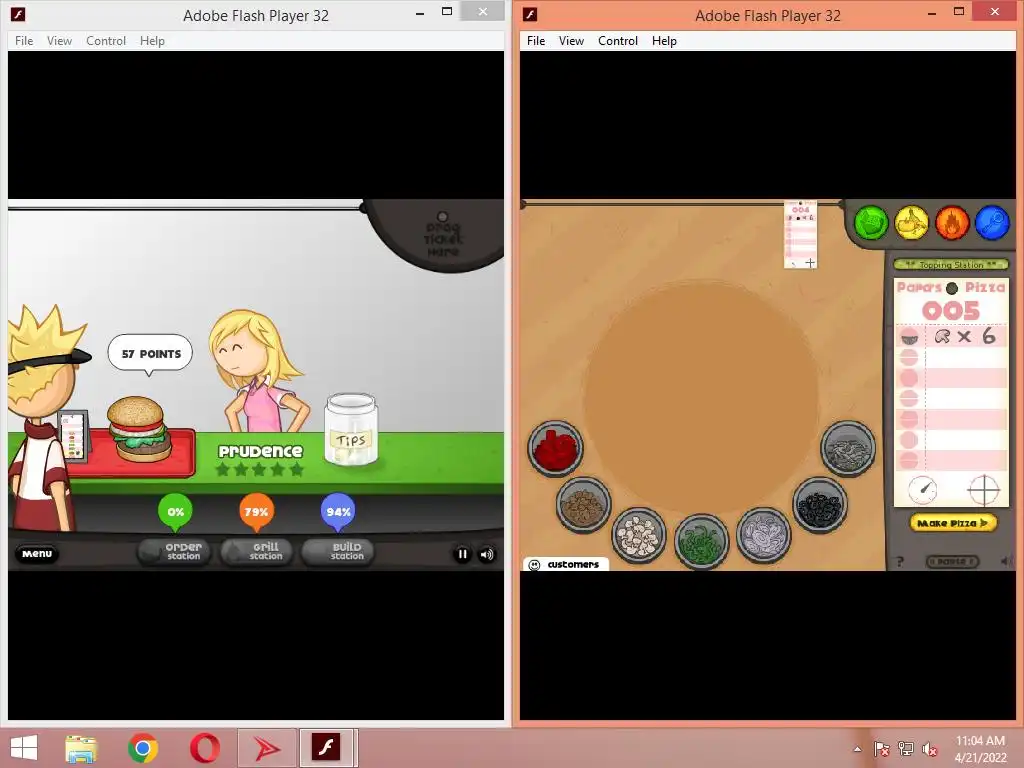Open the blue Cutting station icon

pyautogui.click(x=993, y=223)
